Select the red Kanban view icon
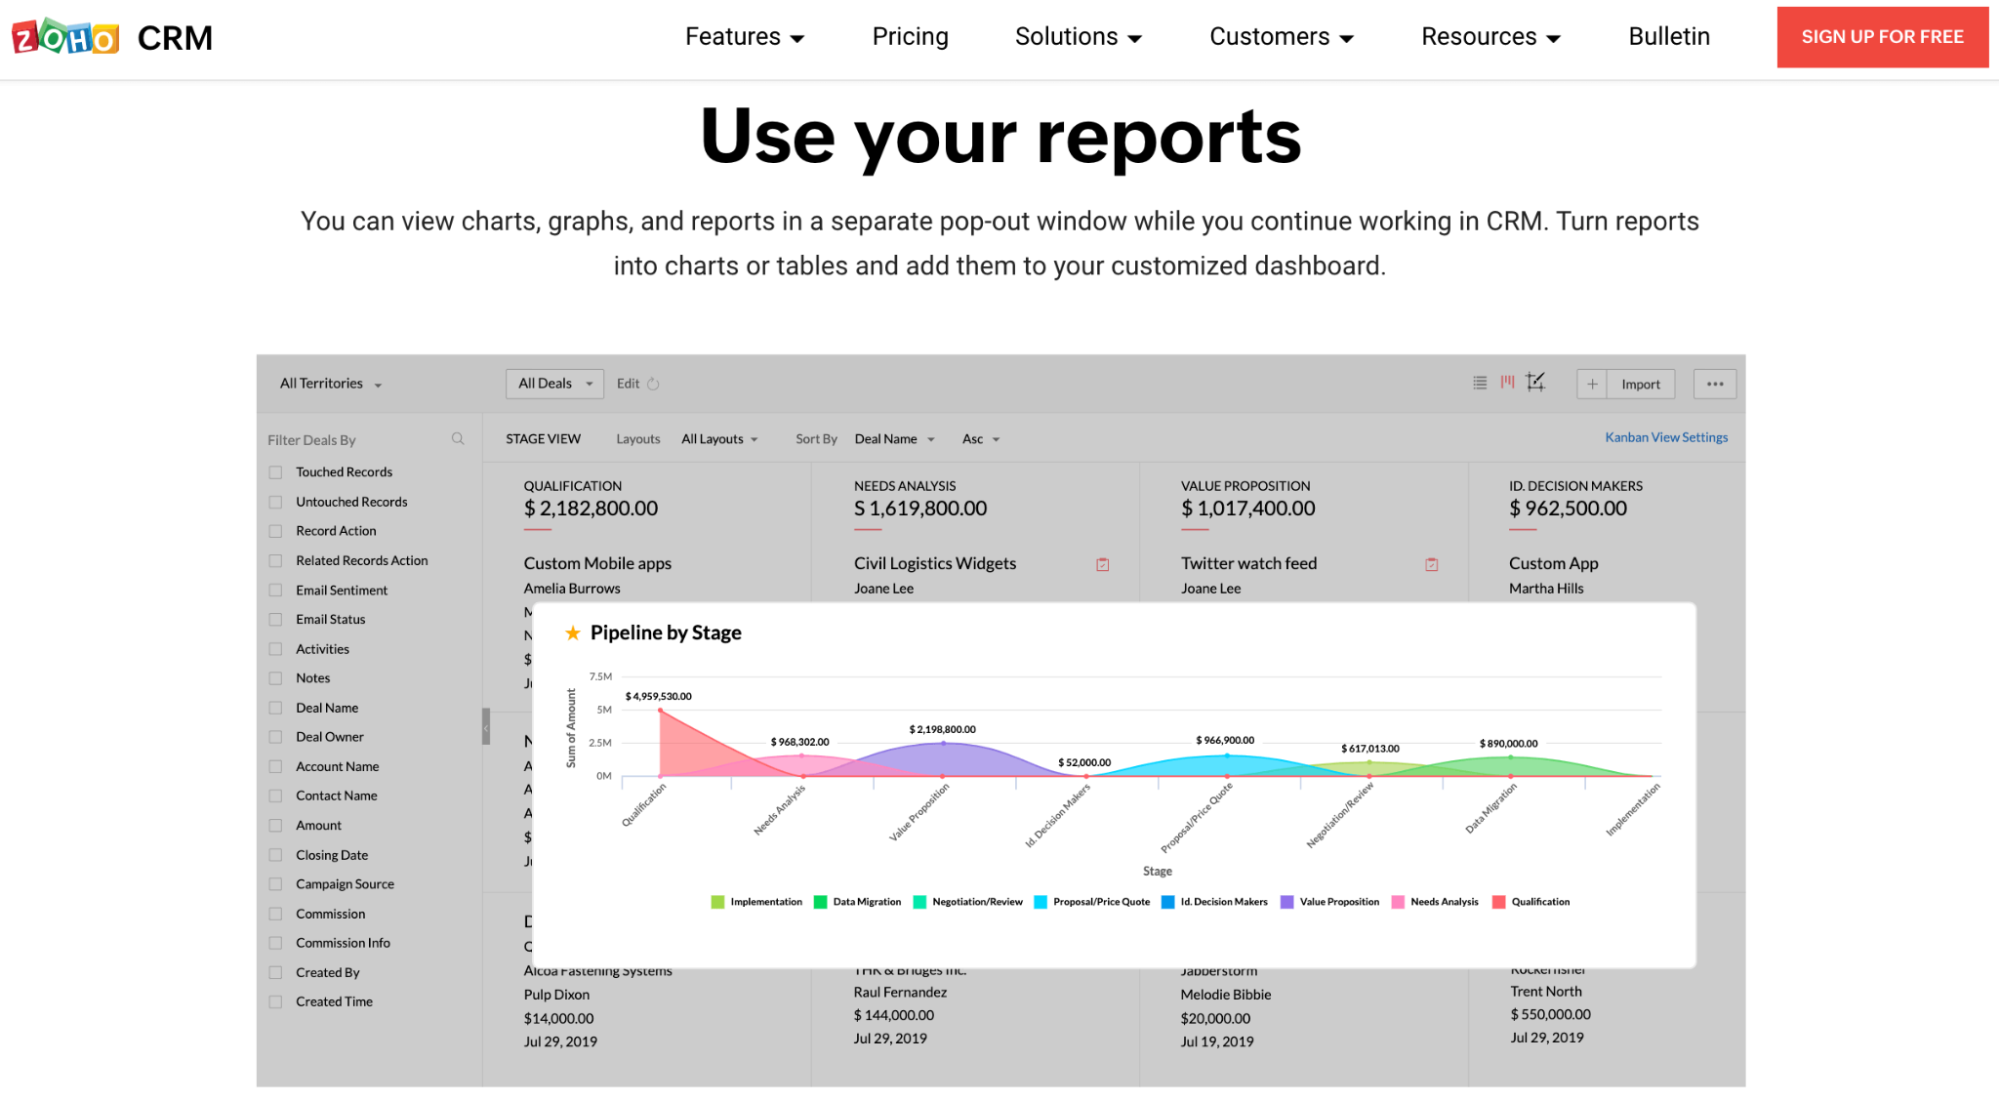The height and width of the screenshot is (1102, 1999). point(1507,382)
